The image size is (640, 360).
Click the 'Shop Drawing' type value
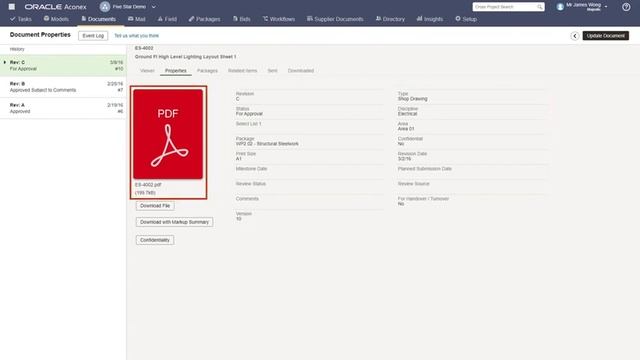(x=412, y=99)
